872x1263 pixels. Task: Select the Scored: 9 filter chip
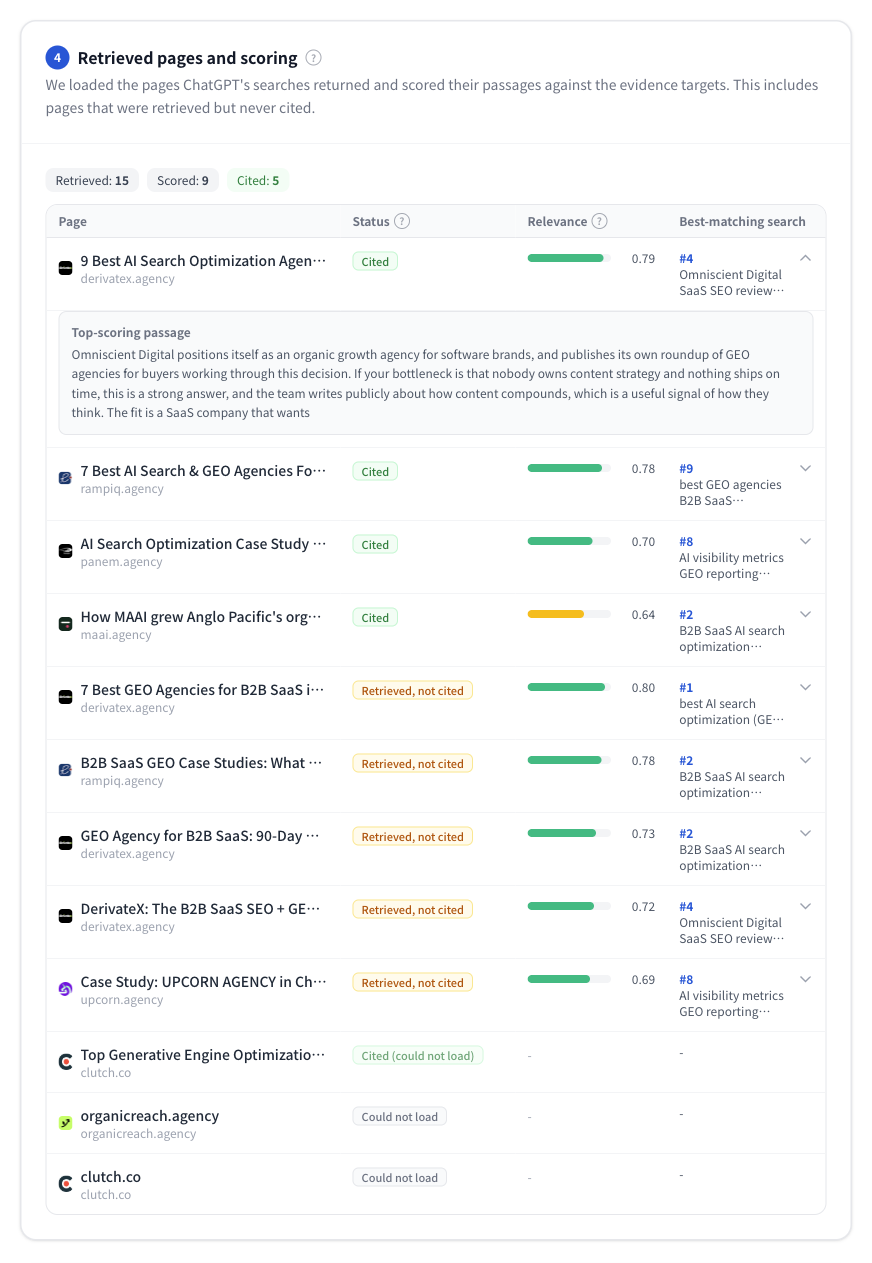(183, 180)
